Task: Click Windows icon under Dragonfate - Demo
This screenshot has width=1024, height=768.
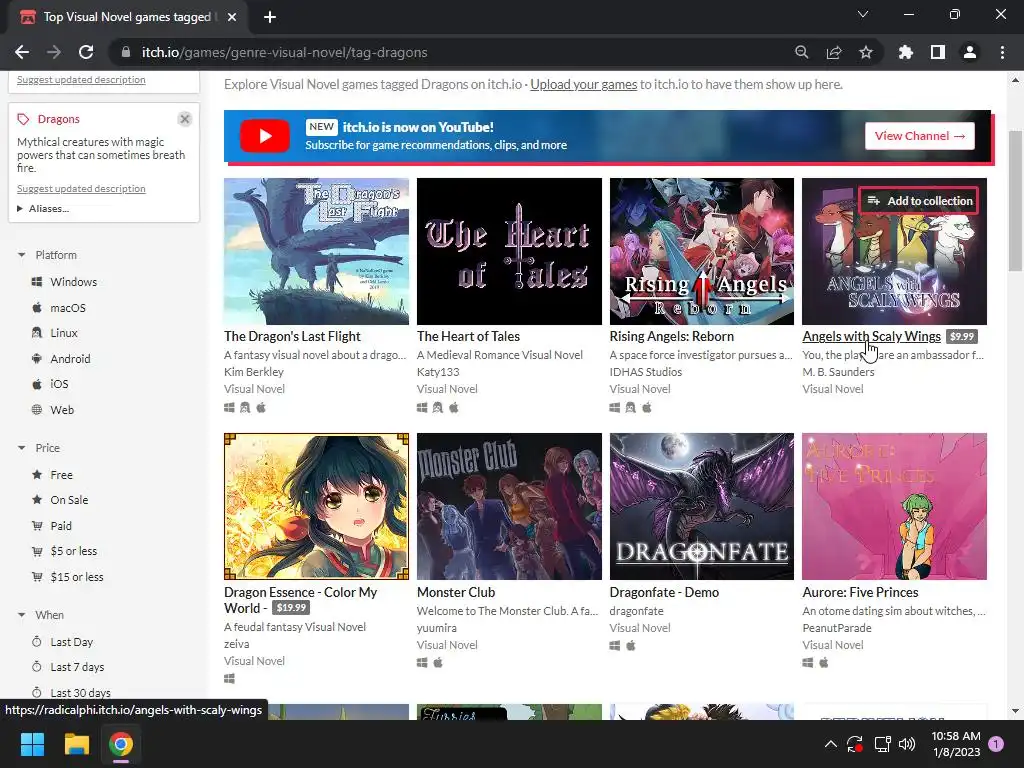Action: tap(615, 645)
